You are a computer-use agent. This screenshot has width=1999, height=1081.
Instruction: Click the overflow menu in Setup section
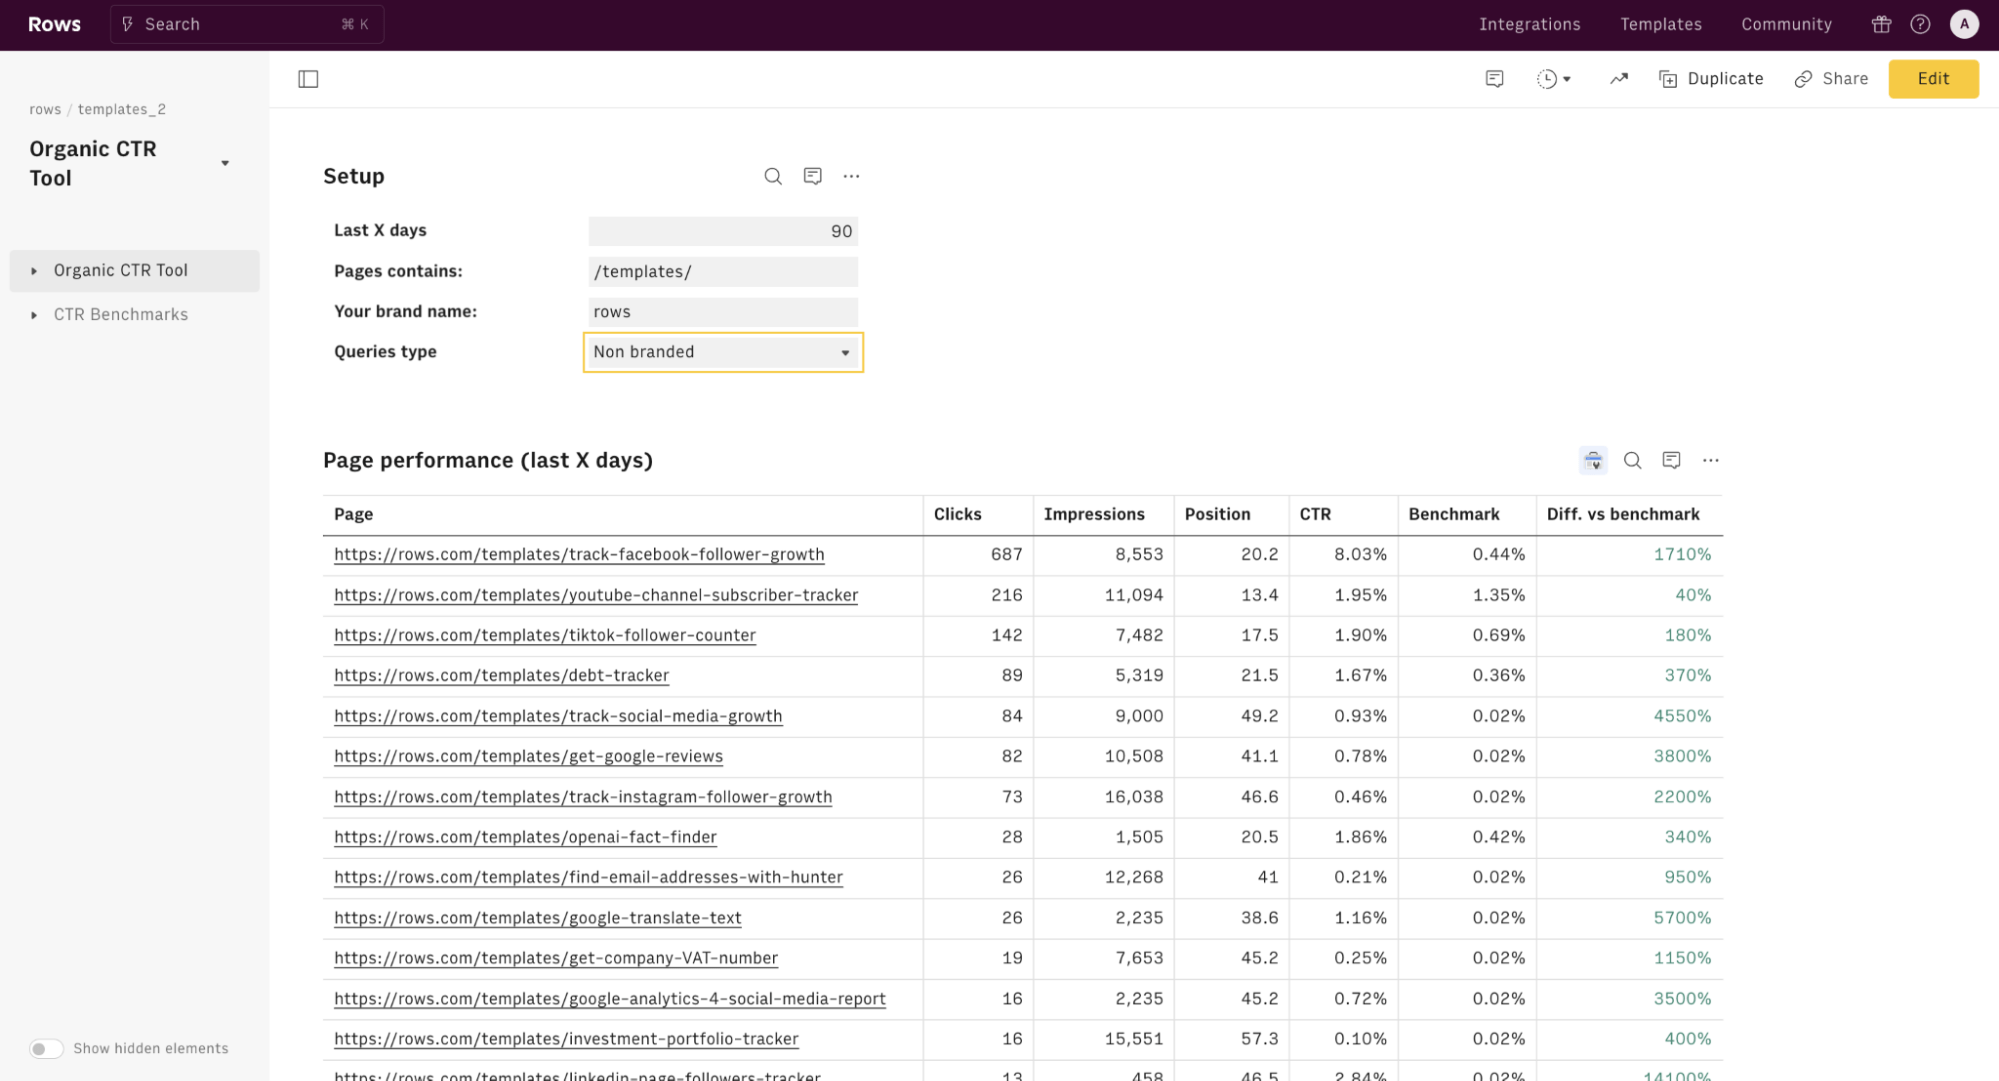(852, 174)
